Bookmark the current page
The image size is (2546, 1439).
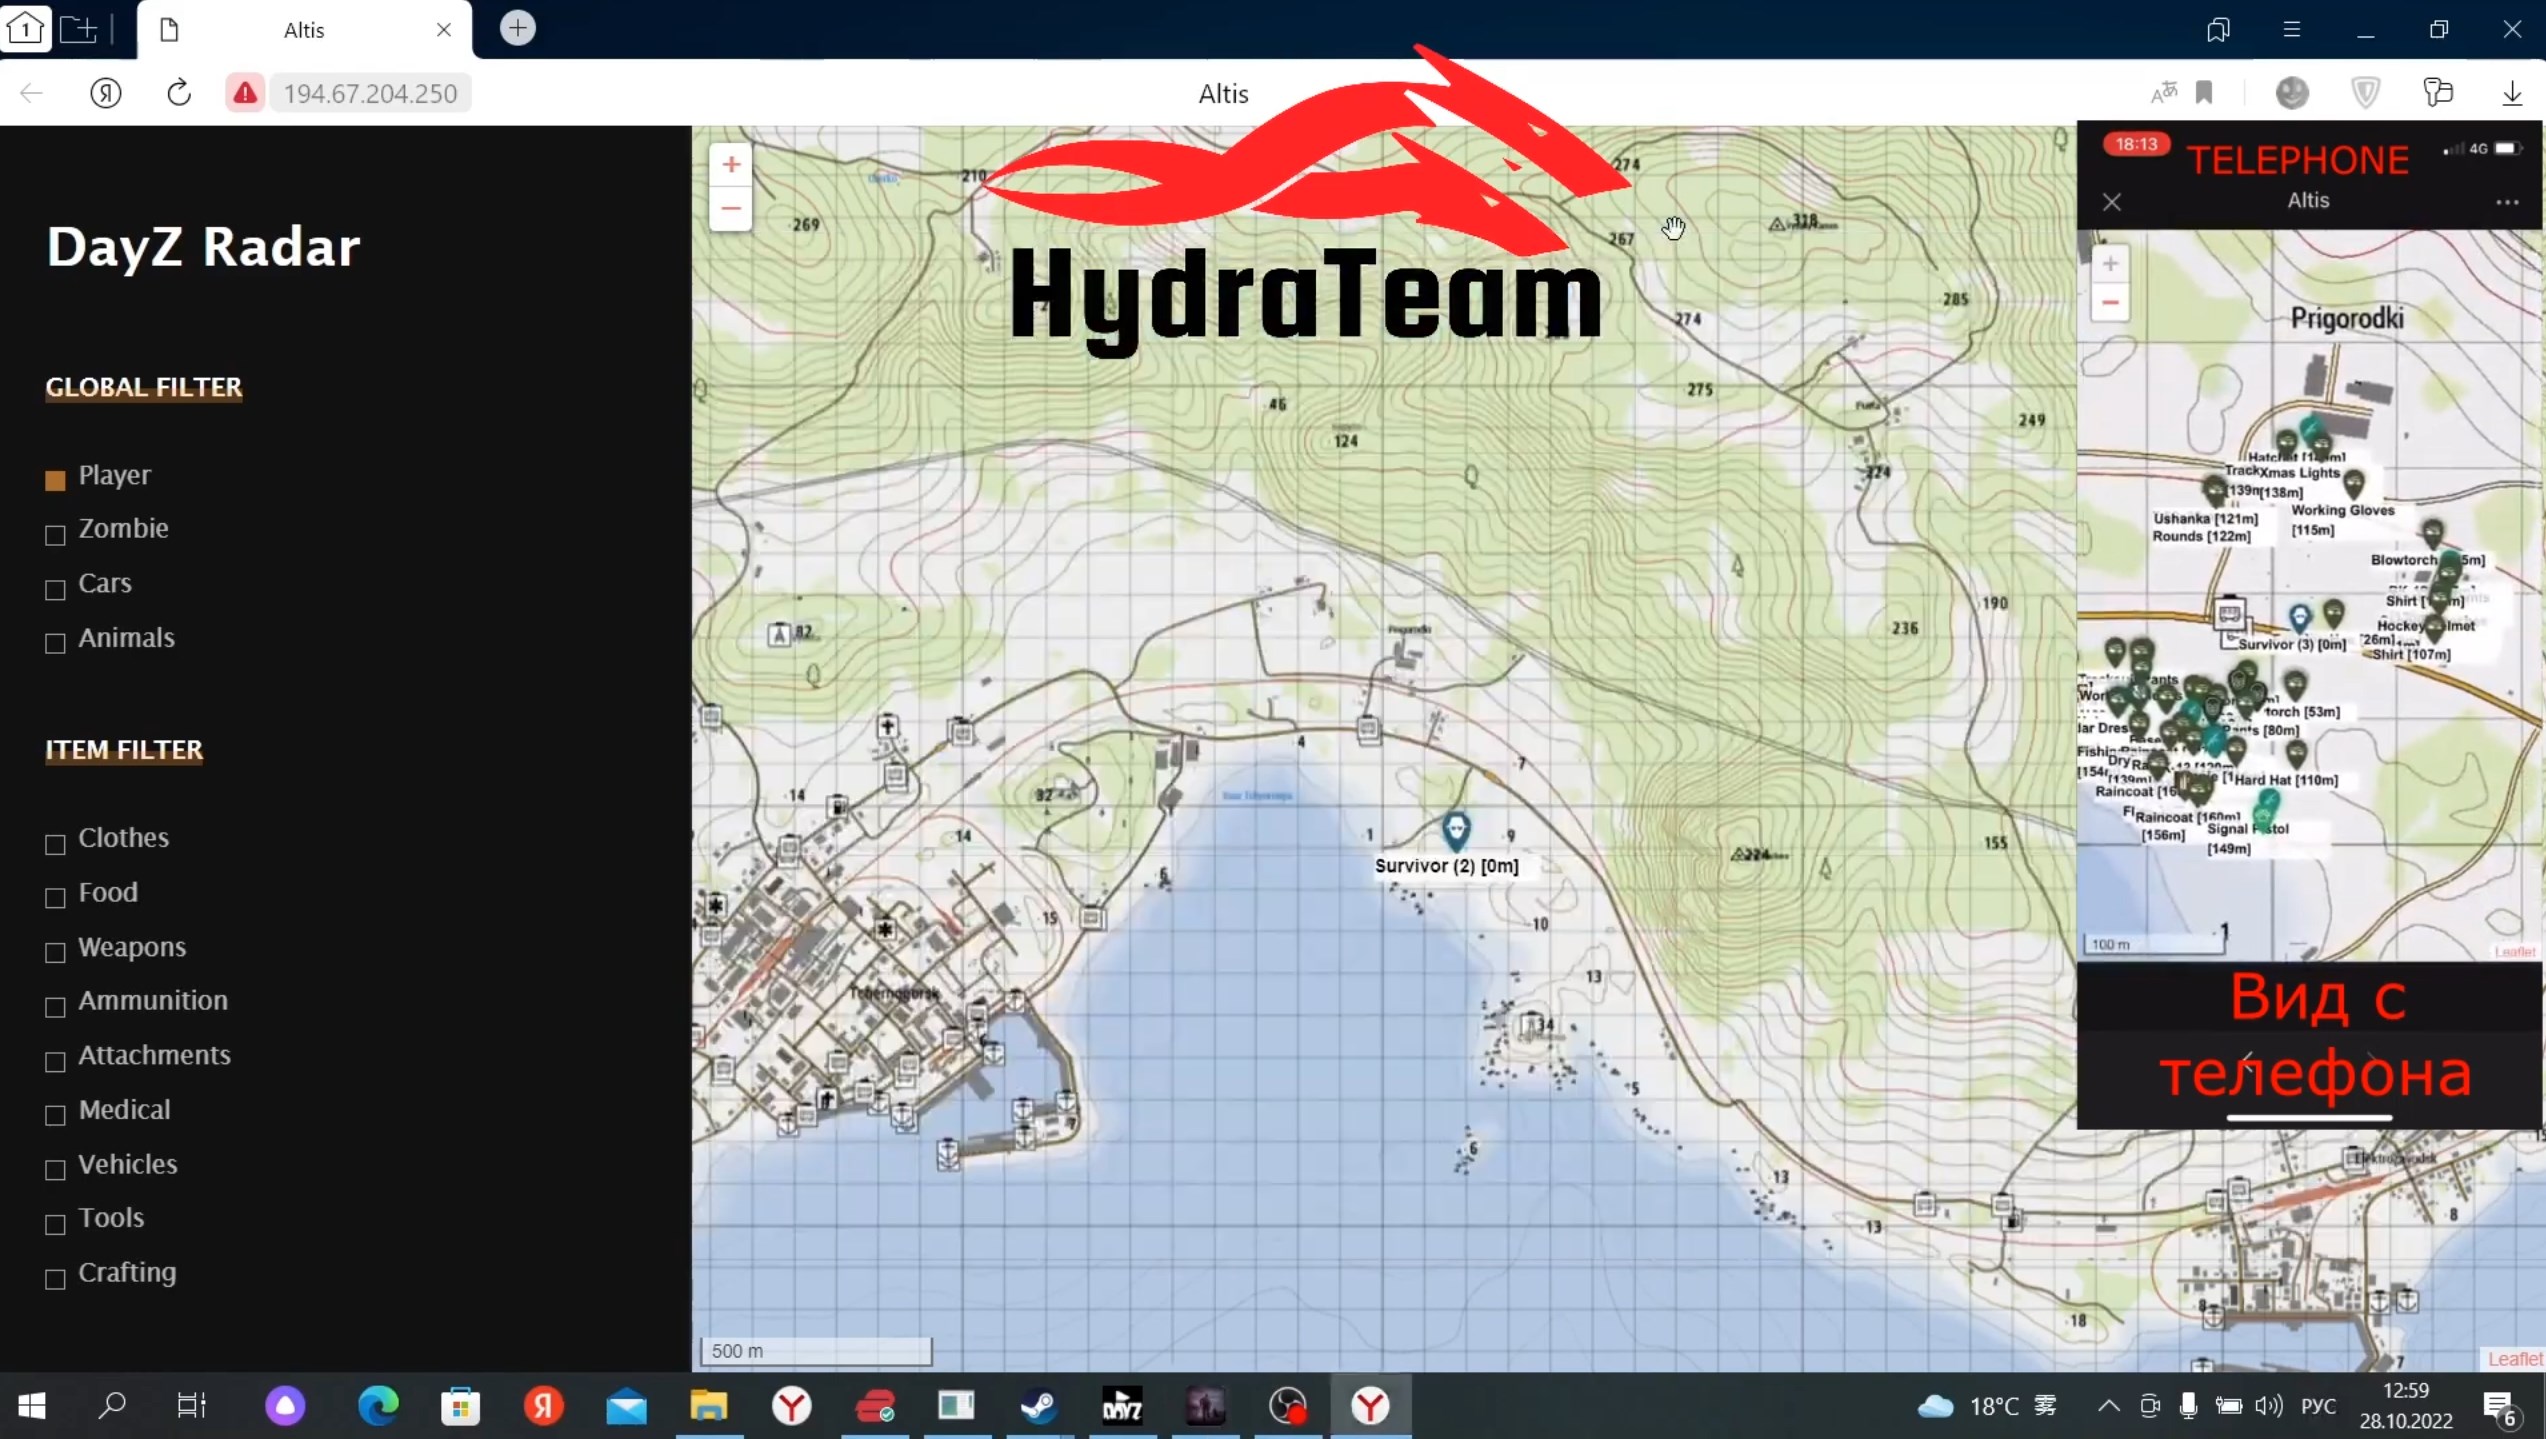click(2204, 93)
